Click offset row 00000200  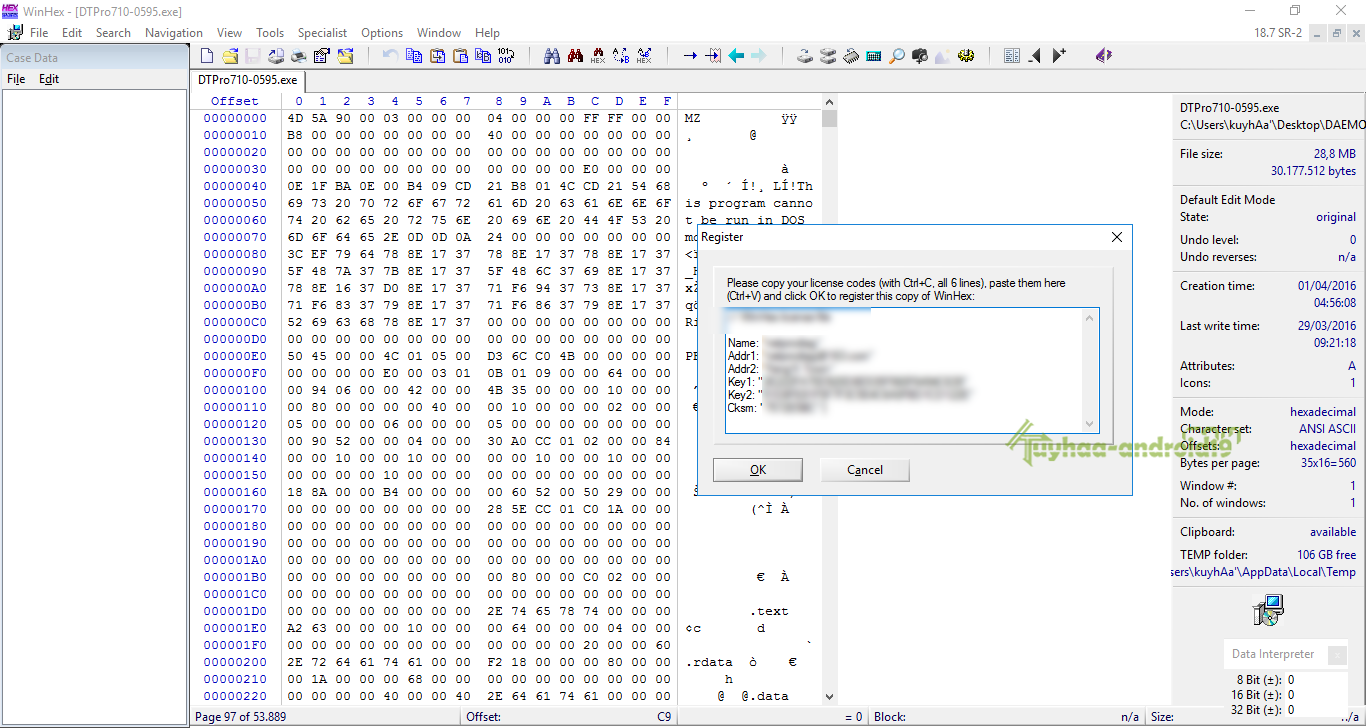click(x=235, y=662)
